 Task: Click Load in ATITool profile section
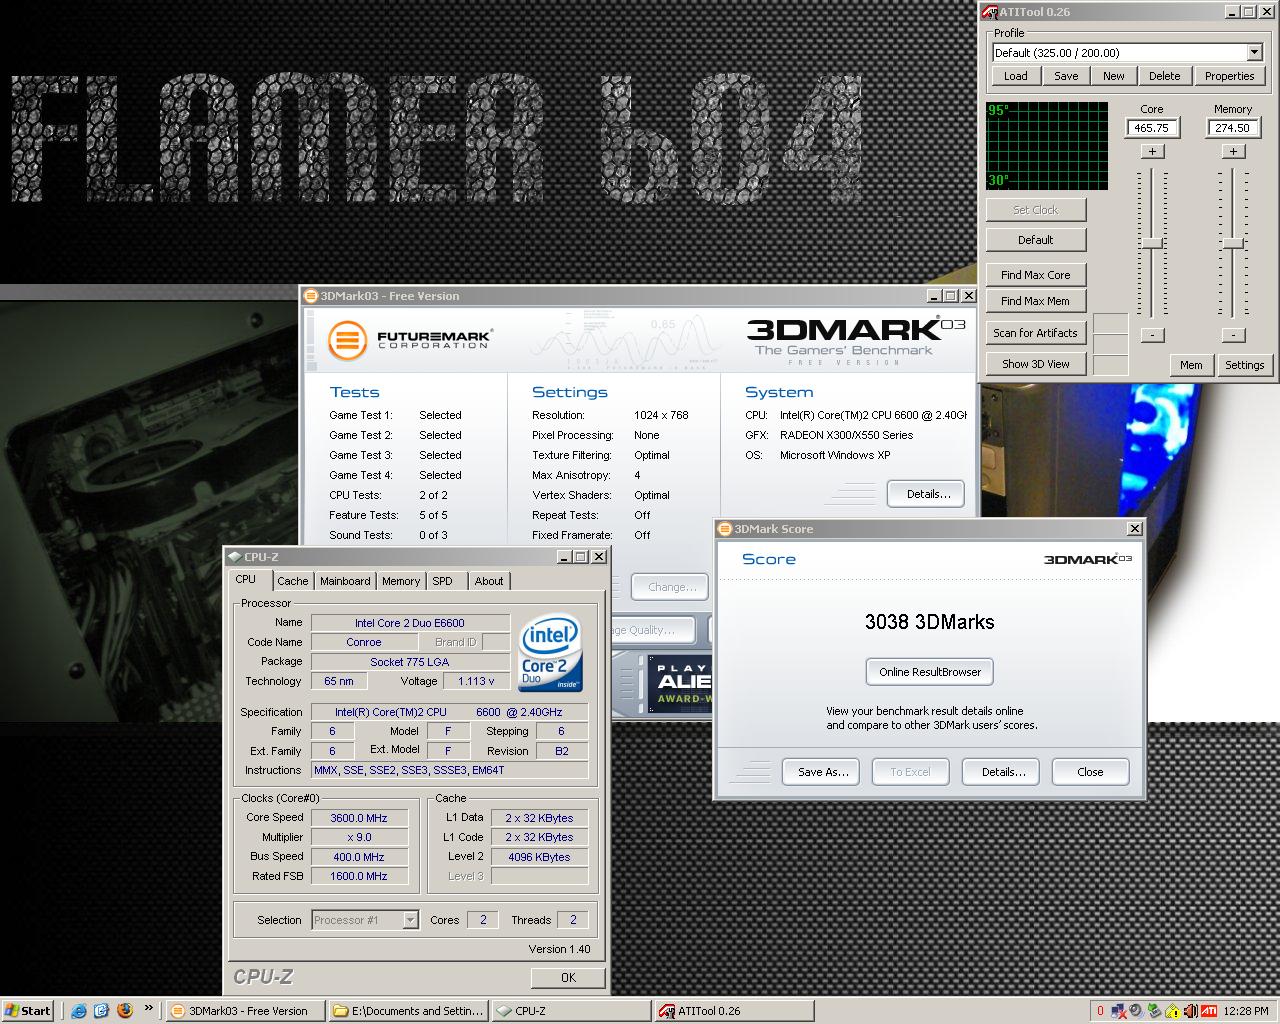click(1016, 76)
